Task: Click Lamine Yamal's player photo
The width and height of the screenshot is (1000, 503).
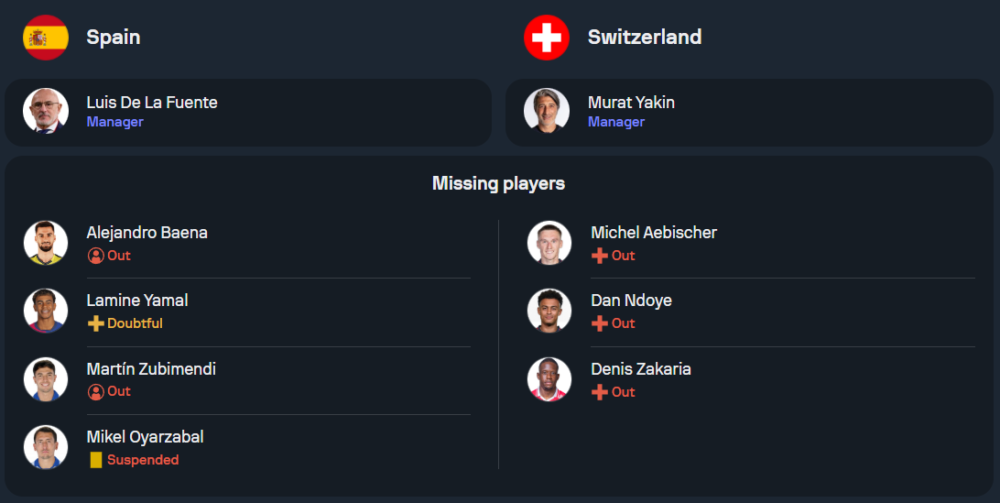Action: click(46, 311)
